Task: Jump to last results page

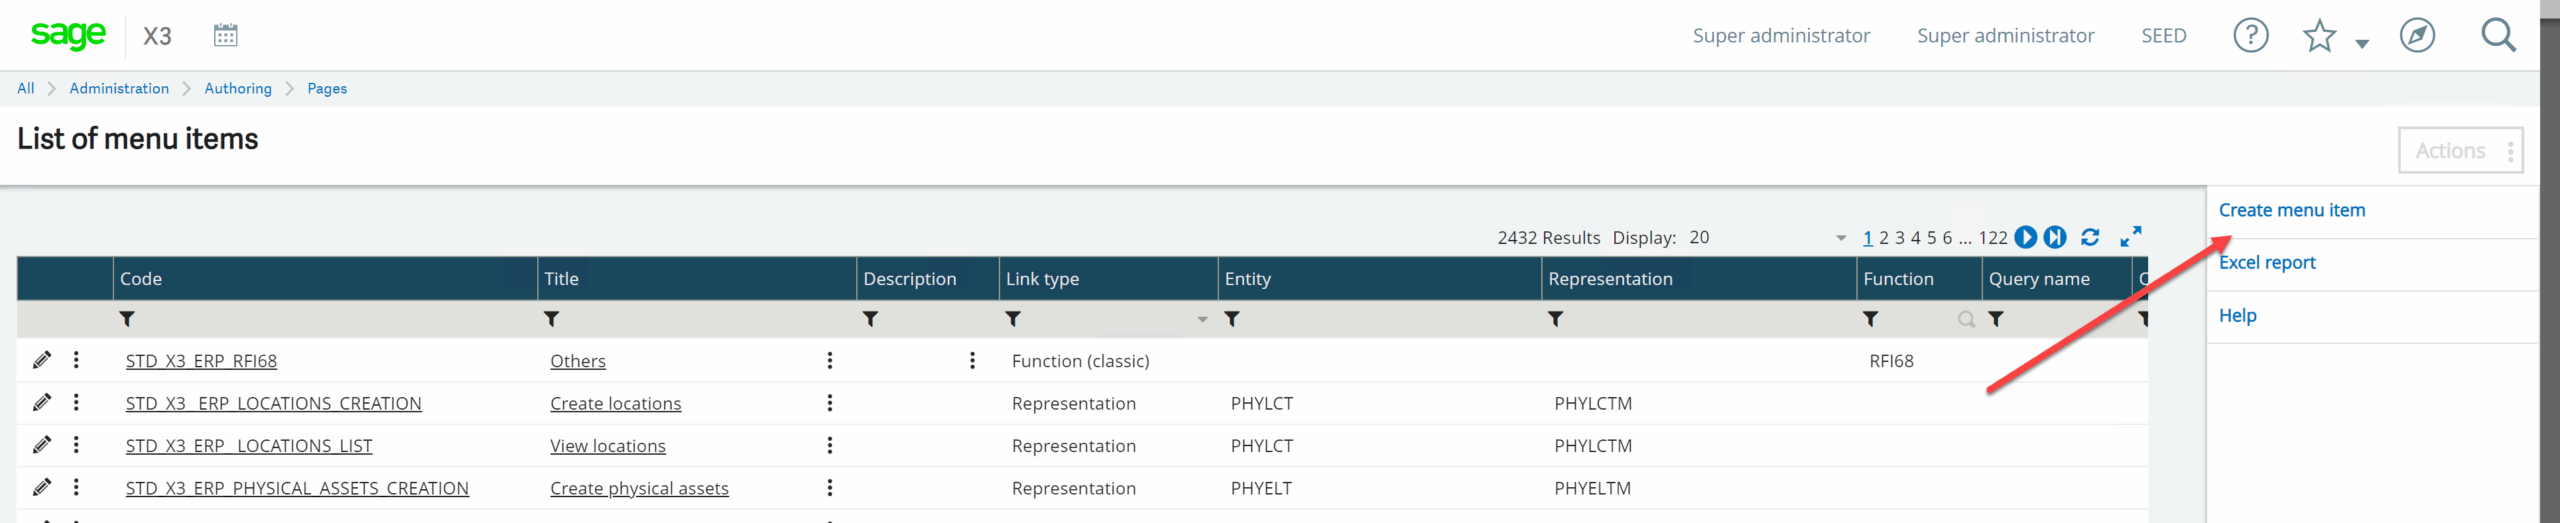Action: click(x=2055, y=237)
